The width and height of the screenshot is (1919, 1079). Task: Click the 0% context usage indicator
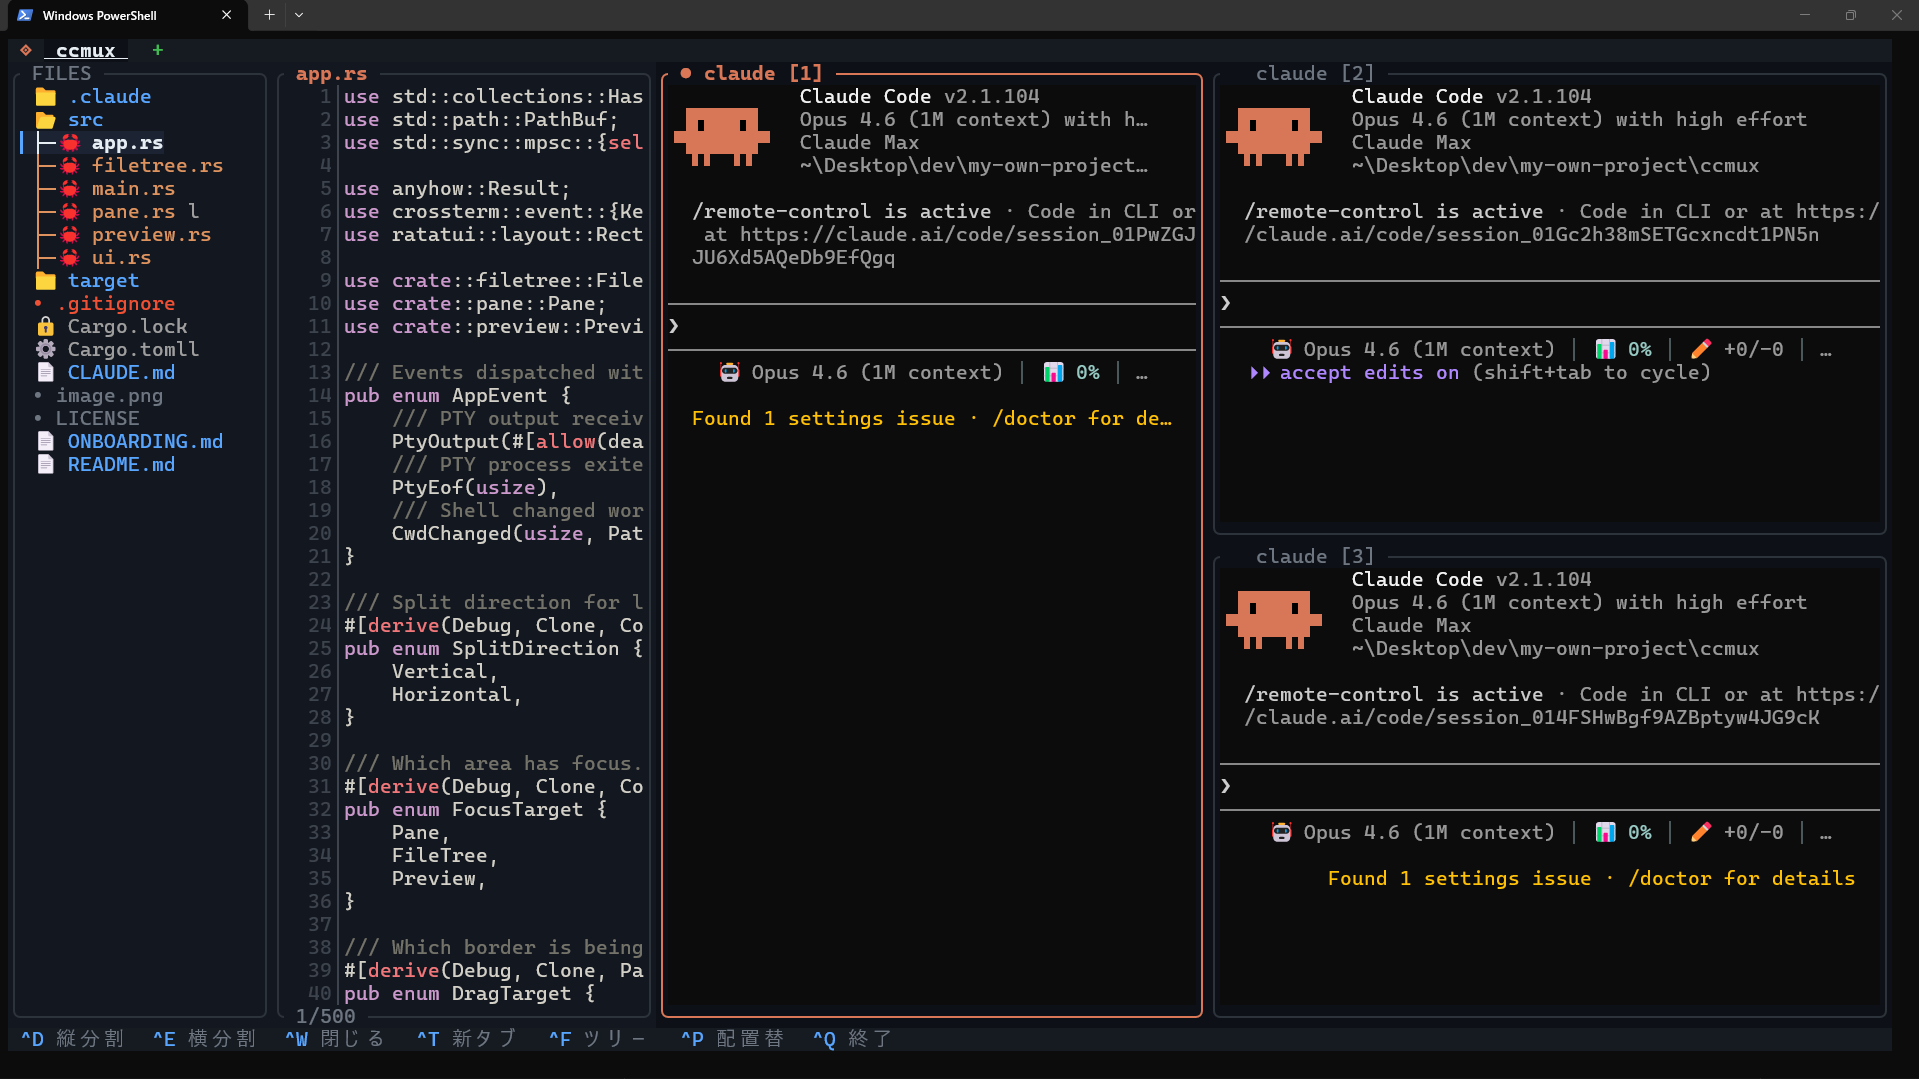pyautogui.click(x=1088, y=372)
